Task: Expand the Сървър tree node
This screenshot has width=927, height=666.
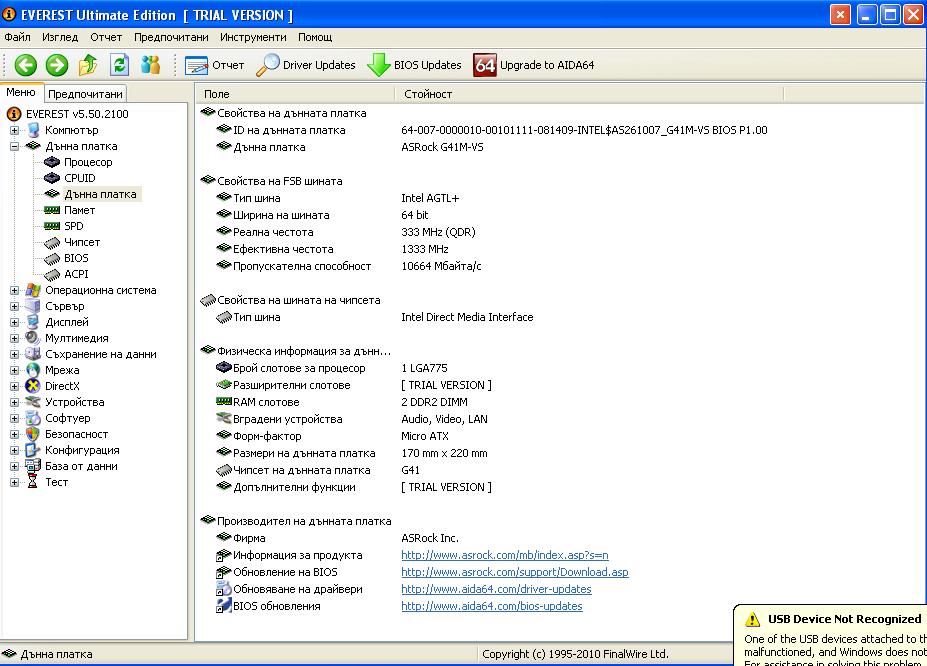Action: pos(14,306)
